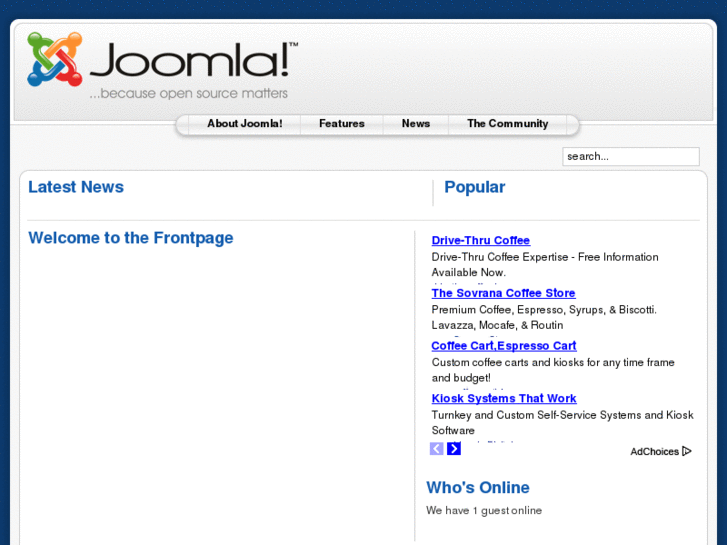Click 'Custom coffee carts and kiosks' description

coord(553,370)
